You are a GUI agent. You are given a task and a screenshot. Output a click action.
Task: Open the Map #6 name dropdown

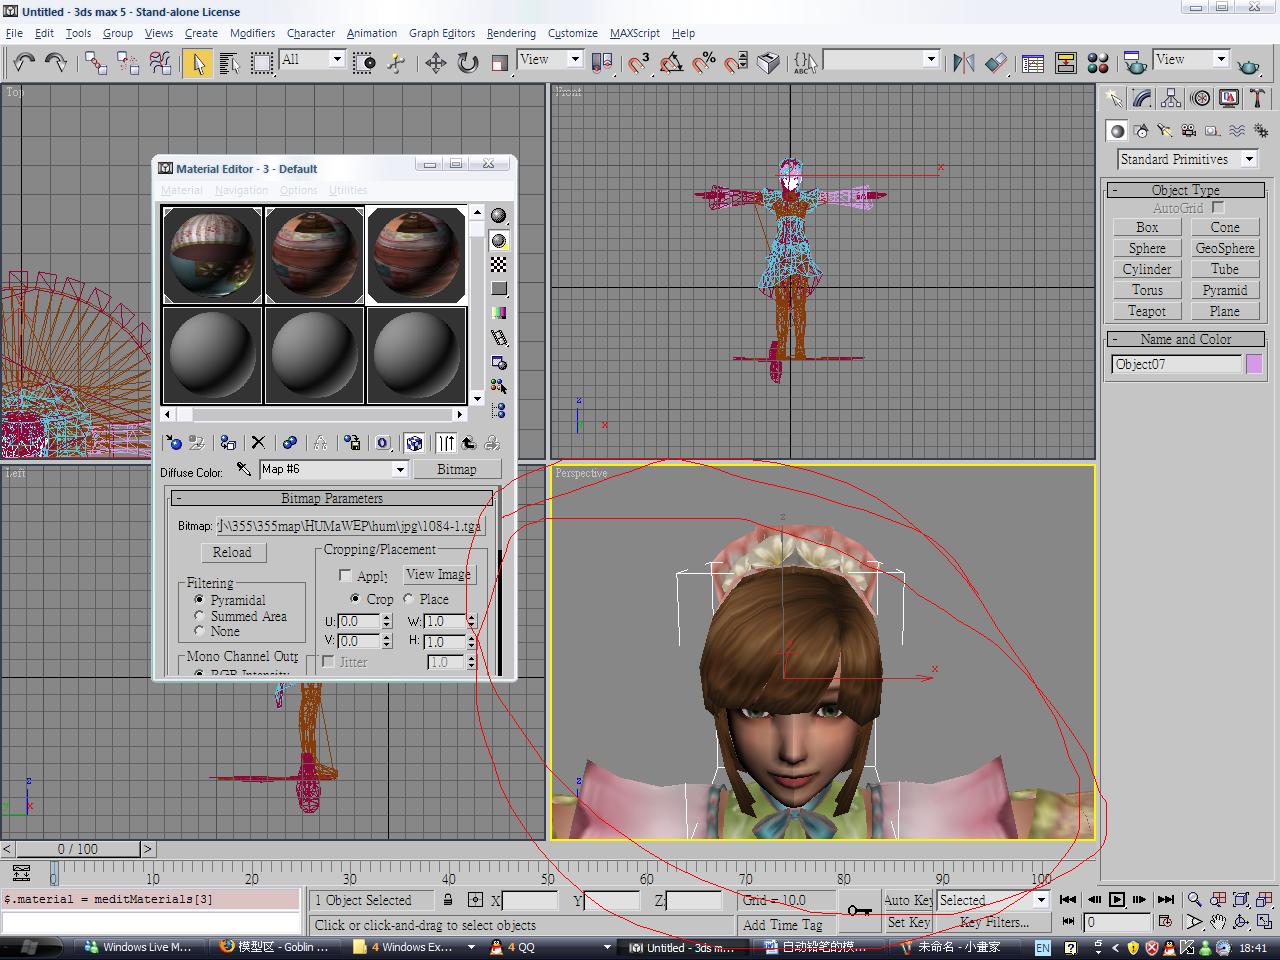400,469
